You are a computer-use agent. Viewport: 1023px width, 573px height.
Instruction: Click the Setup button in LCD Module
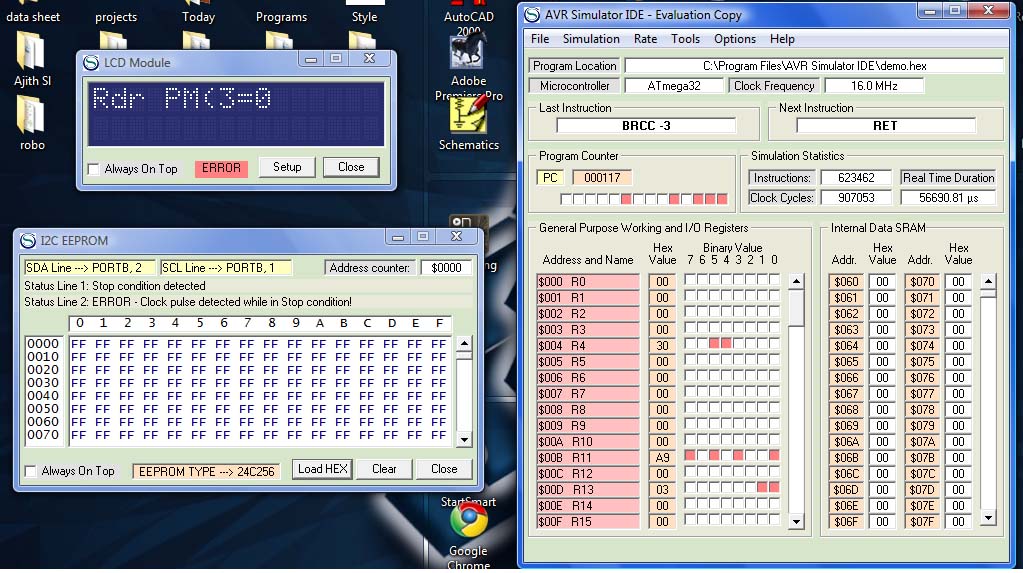pos(287,167)
